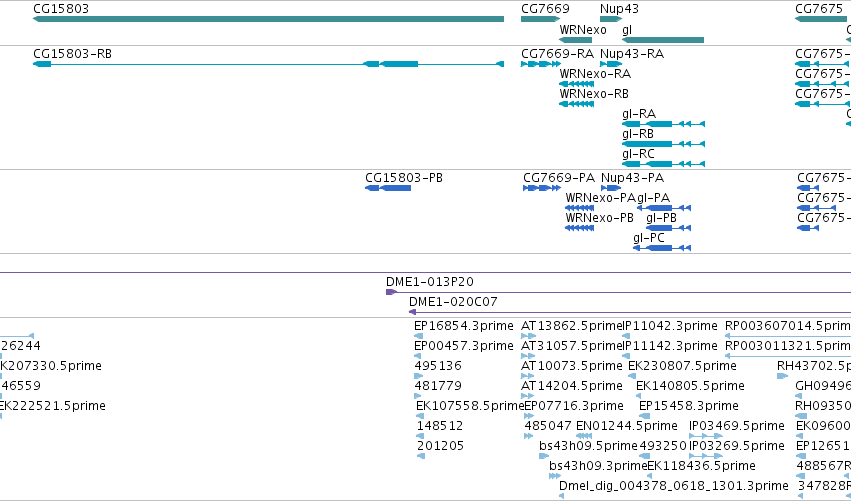Open the K207330.5prime EST label
851x501 pixels.
pyautogui.click(x=50, y=366)
